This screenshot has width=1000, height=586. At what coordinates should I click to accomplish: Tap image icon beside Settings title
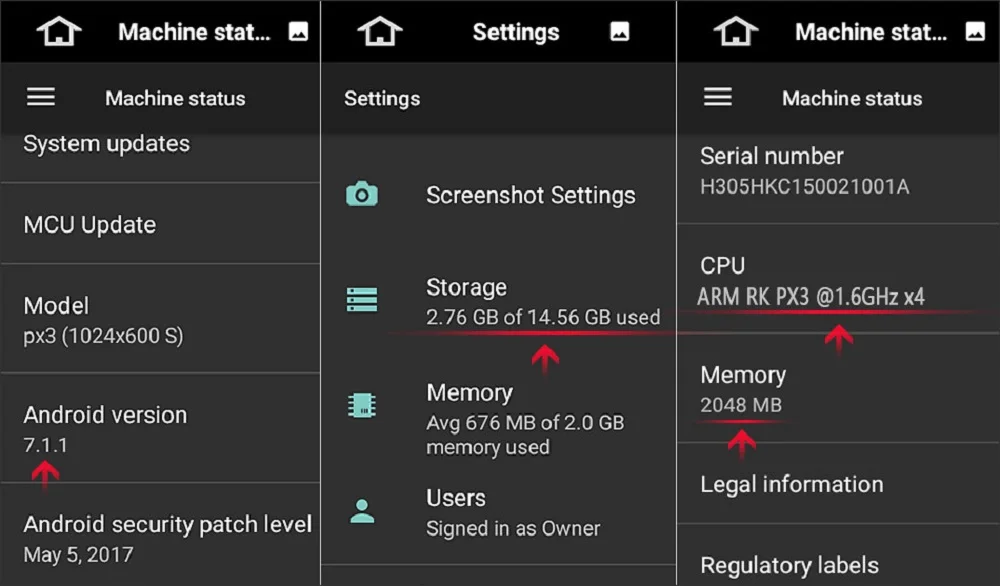(x=620, y=31)
